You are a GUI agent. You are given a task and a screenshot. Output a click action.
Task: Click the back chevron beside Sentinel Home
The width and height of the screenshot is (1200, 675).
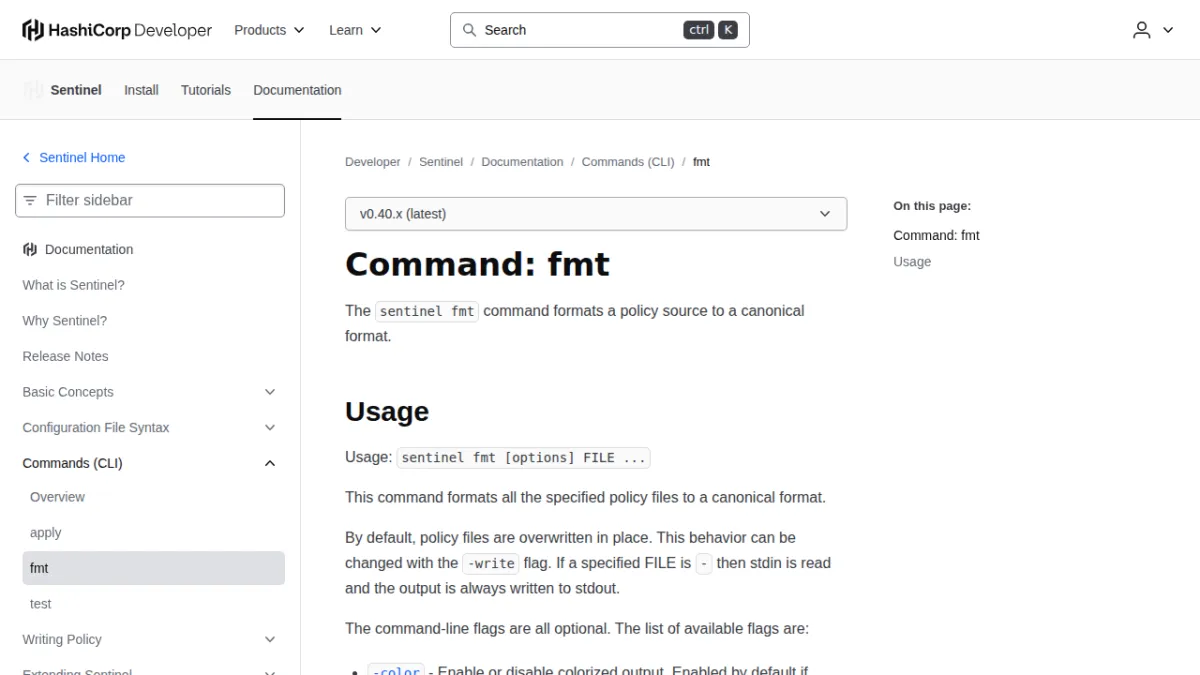coord(27,158)
